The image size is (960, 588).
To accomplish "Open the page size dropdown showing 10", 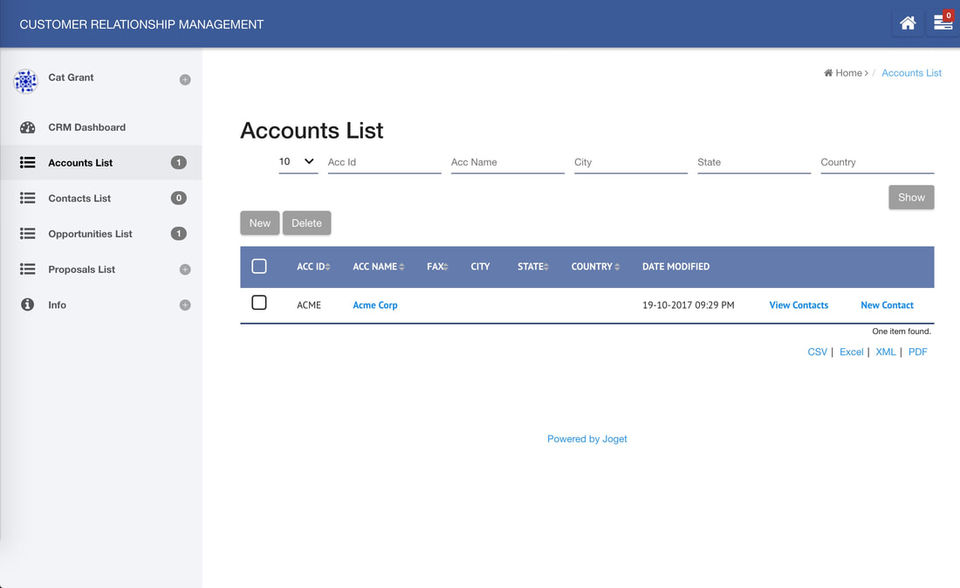I will coord(298,162).
